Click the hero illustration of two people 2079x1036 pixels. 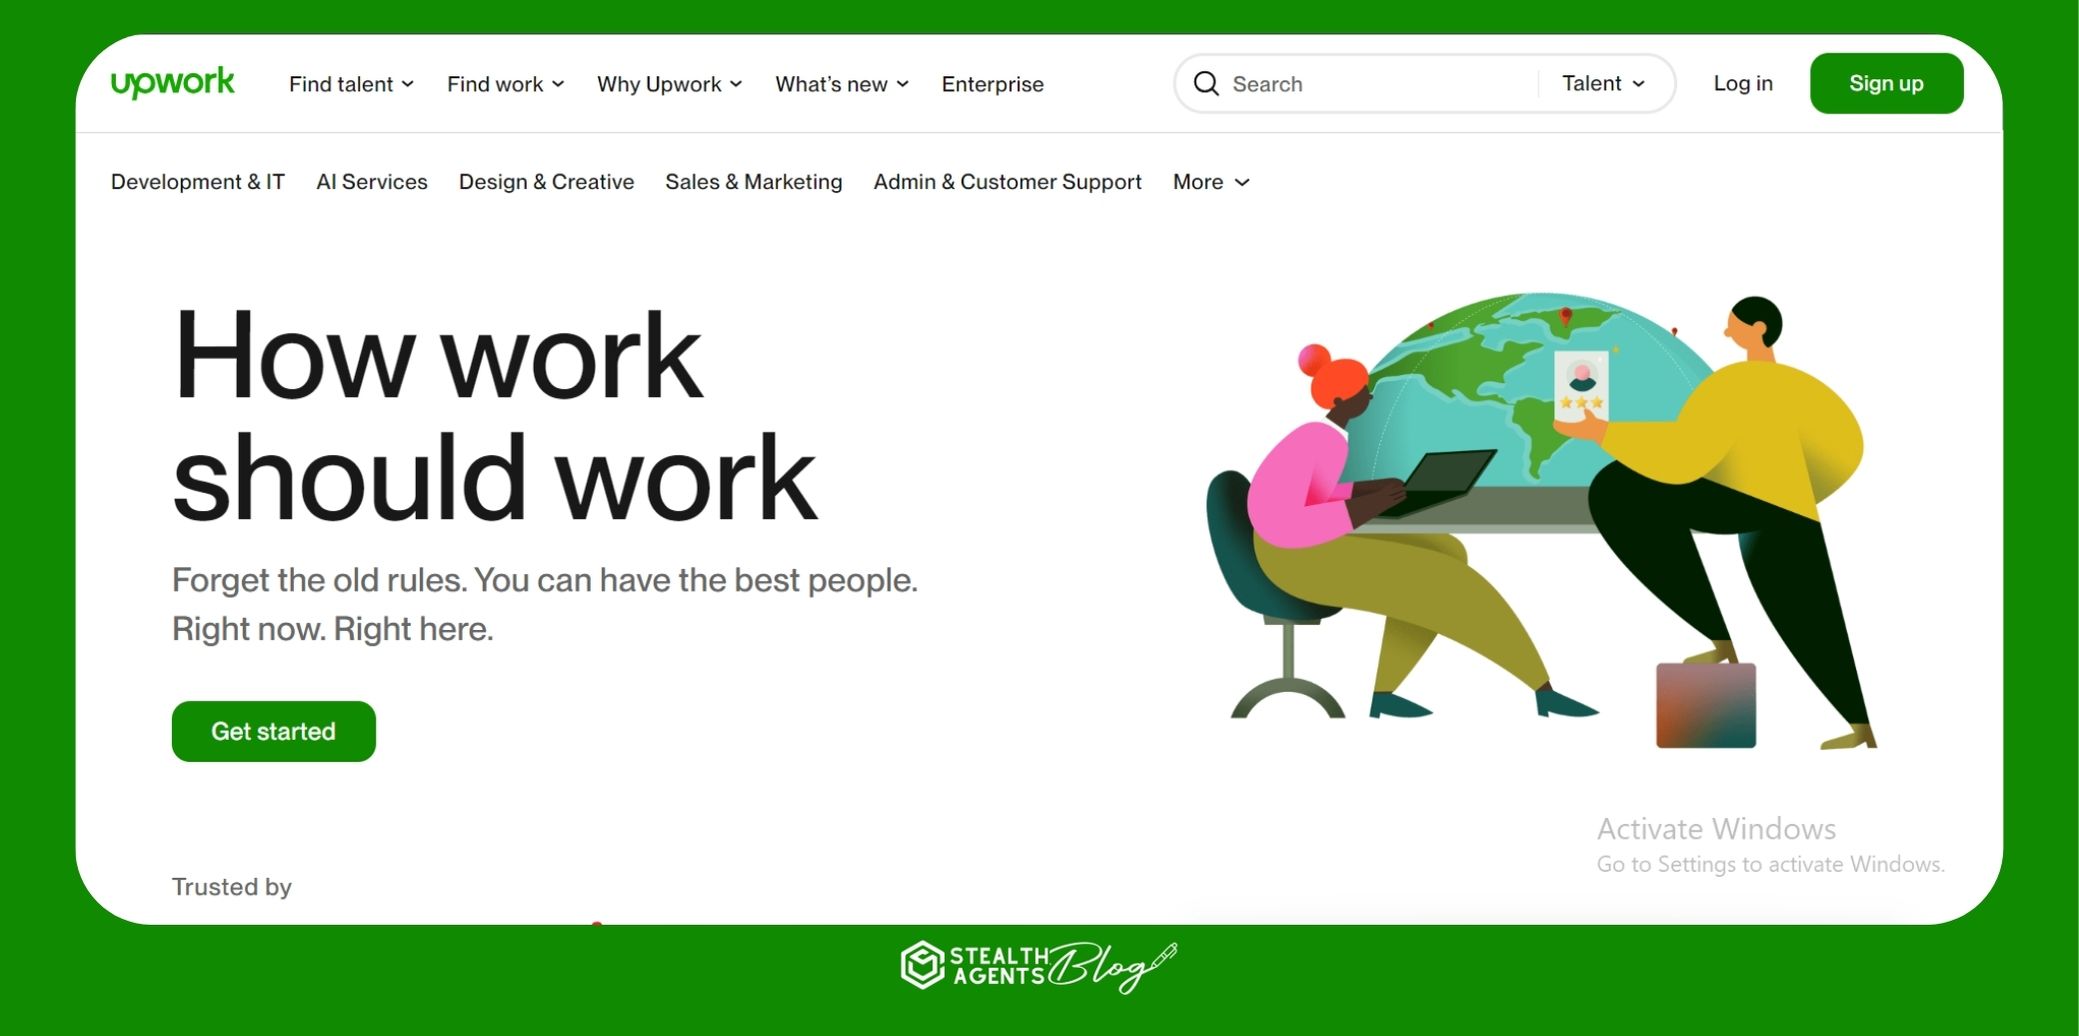point(1542,520)
